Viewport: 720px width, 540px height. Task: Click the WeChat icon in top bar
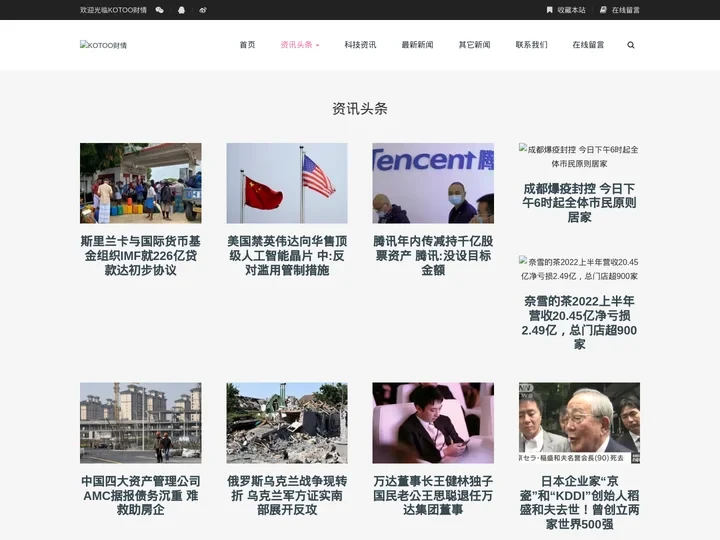[159, 10]
